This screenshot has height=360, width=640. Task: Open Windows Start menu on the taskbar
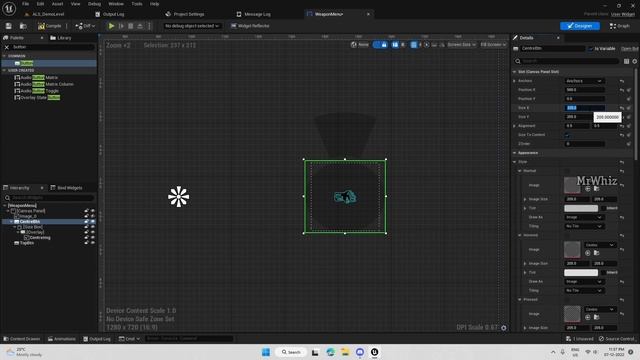pyautogui.click(x=266, y=352)
